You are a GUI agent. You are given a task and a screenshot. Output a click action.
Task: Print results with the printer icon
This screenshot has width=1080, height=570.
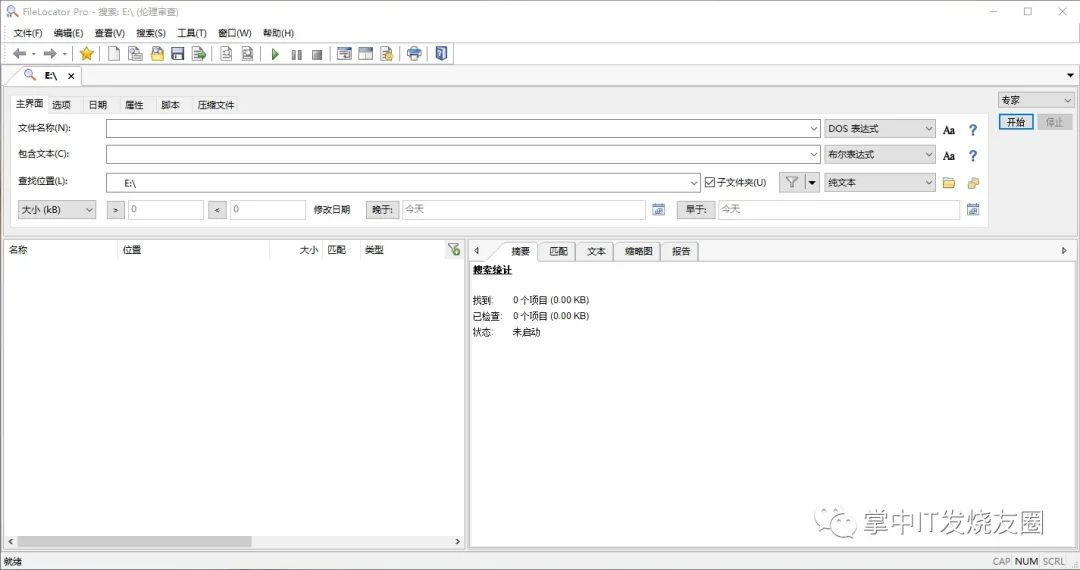coord(414,54)
